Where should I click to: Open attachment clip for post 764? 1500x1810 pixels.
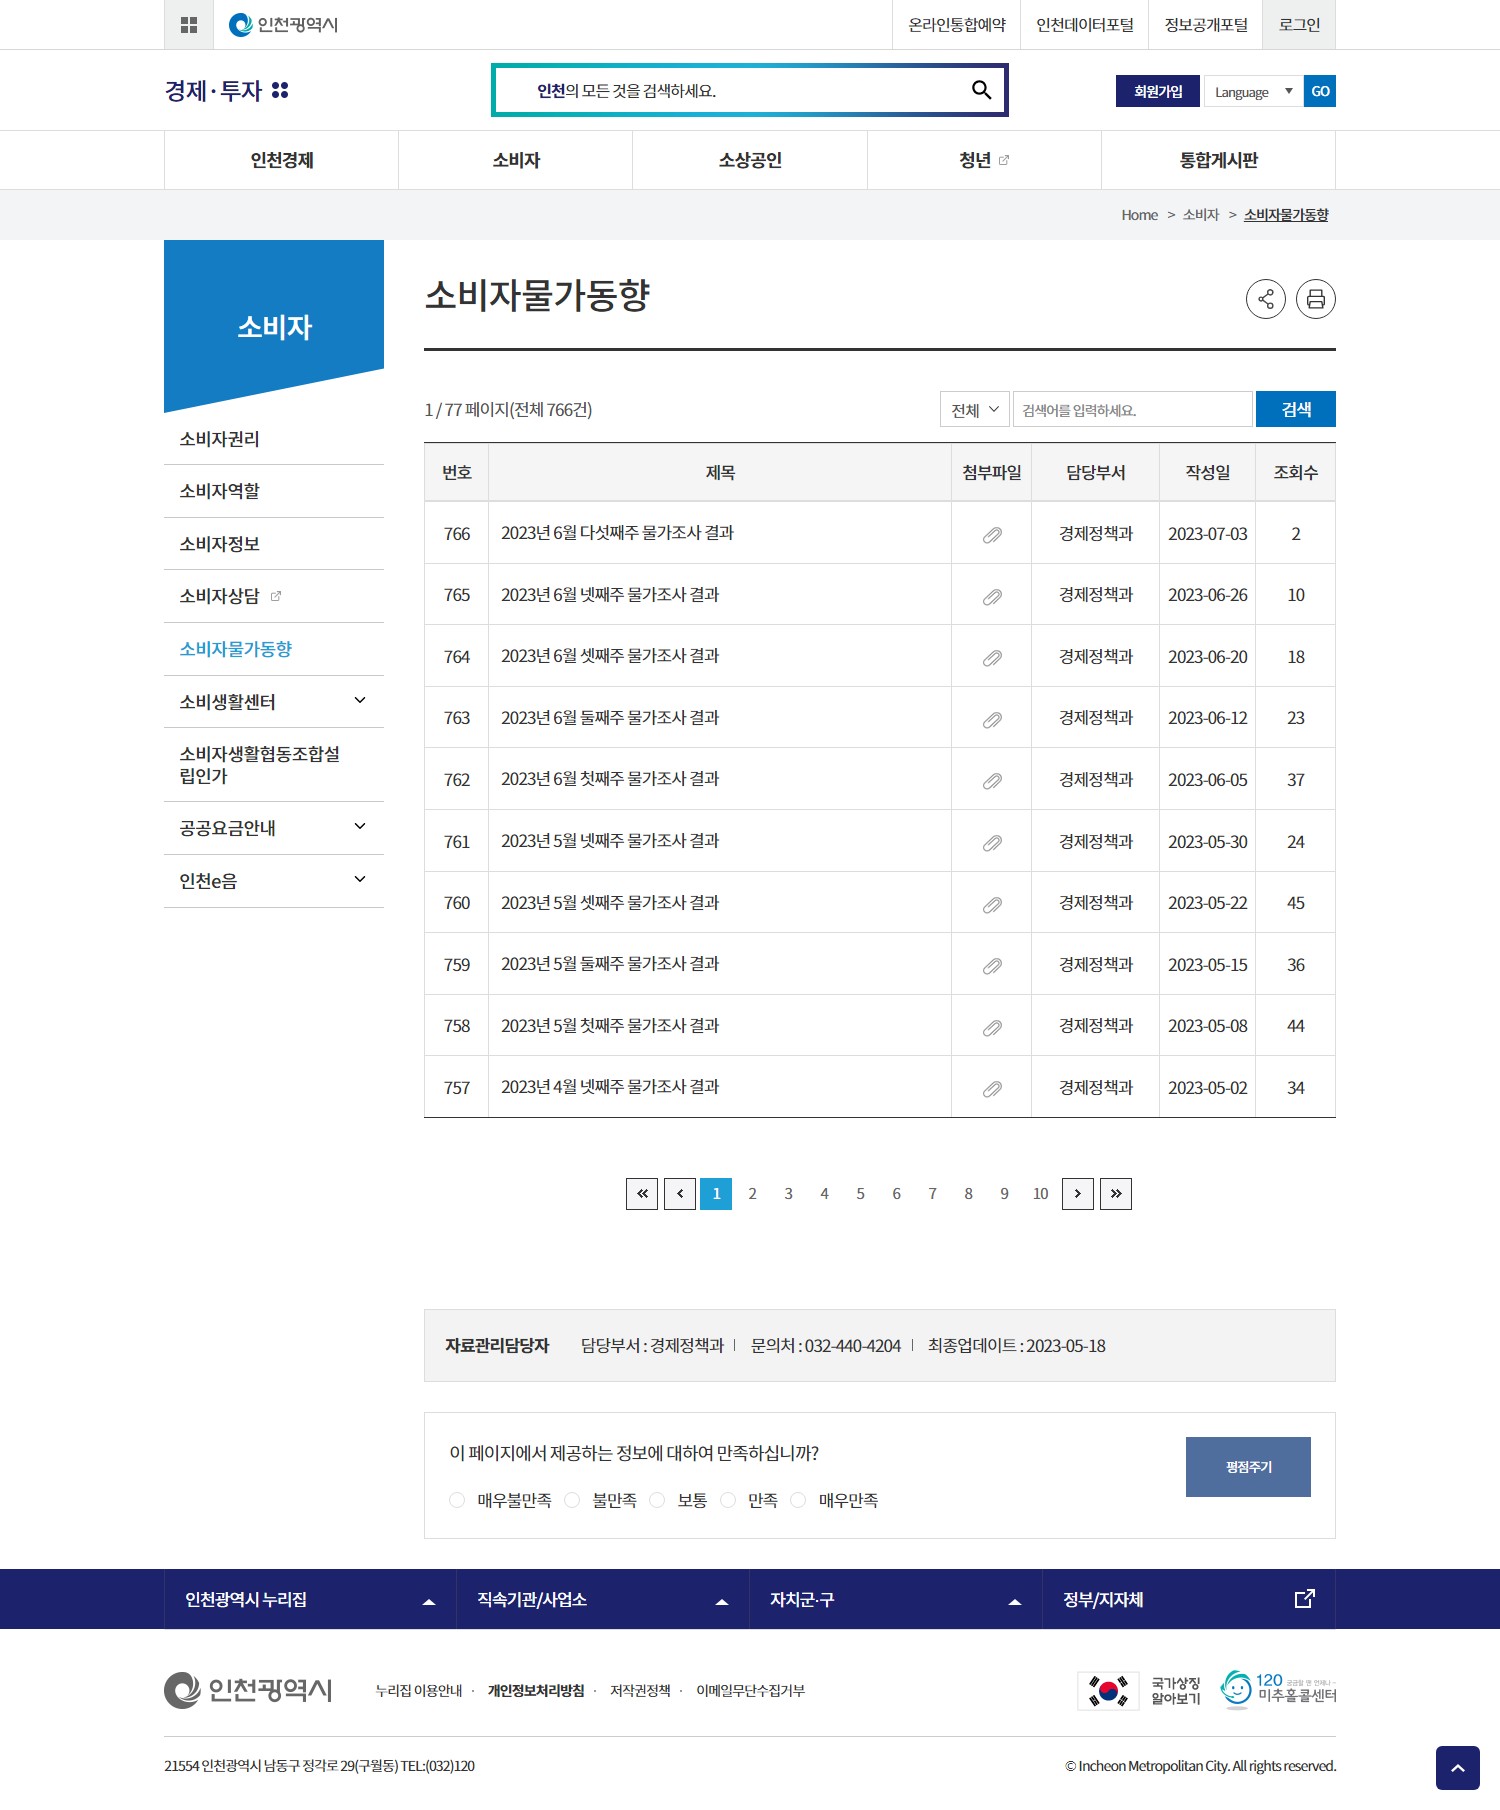pos(992,658)
